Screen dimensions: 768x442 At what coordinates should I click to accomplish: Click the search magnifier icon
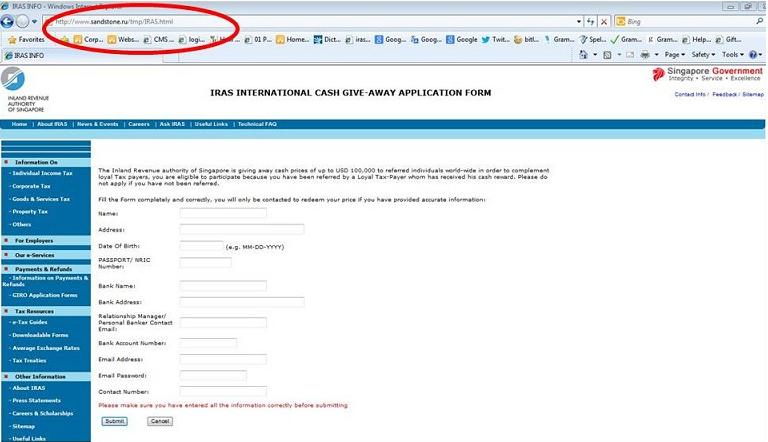pyautogui.click(x=760, y=21)
